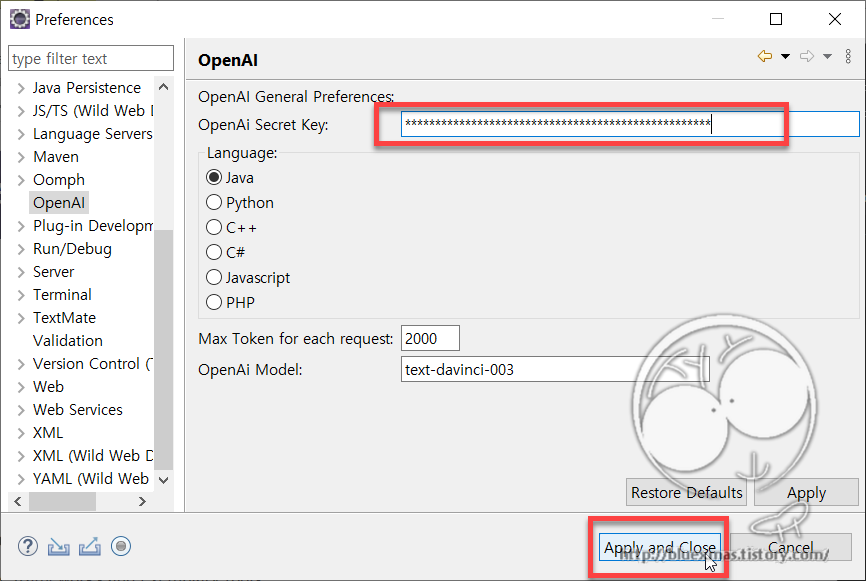Select Maven in the preferences tree

[56, 157]
